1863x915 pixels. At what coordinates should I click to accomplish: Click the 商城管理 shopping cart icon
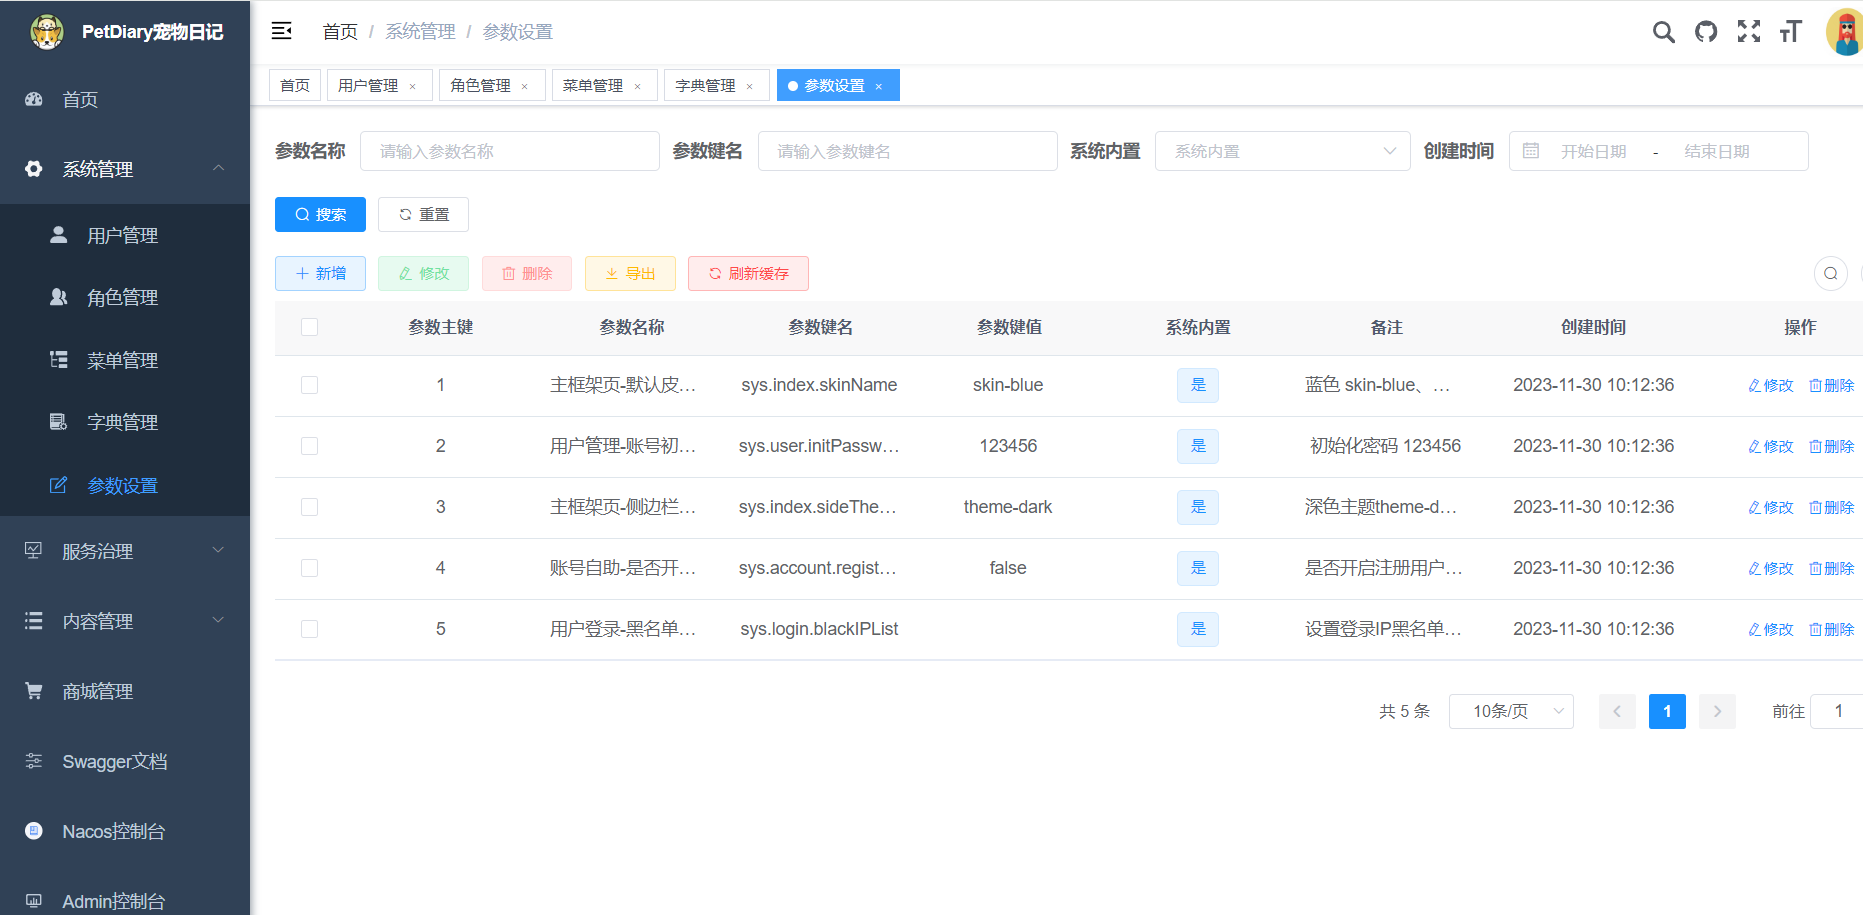click(x=34, y=691)
